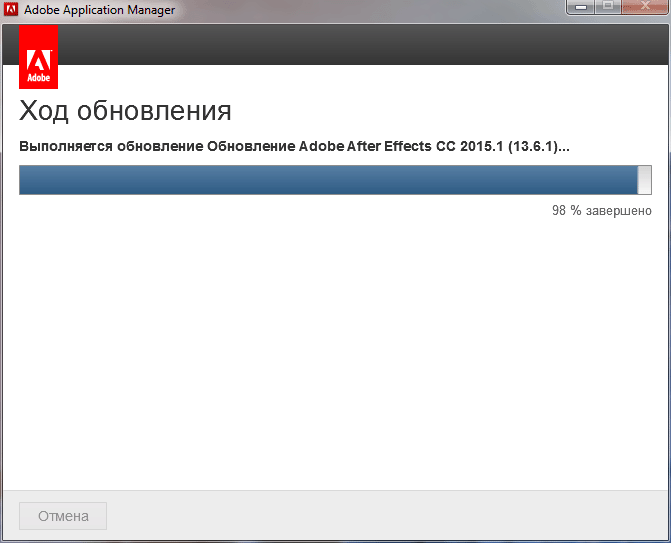Close the Adobe Application Manager window

click(645, 7)
